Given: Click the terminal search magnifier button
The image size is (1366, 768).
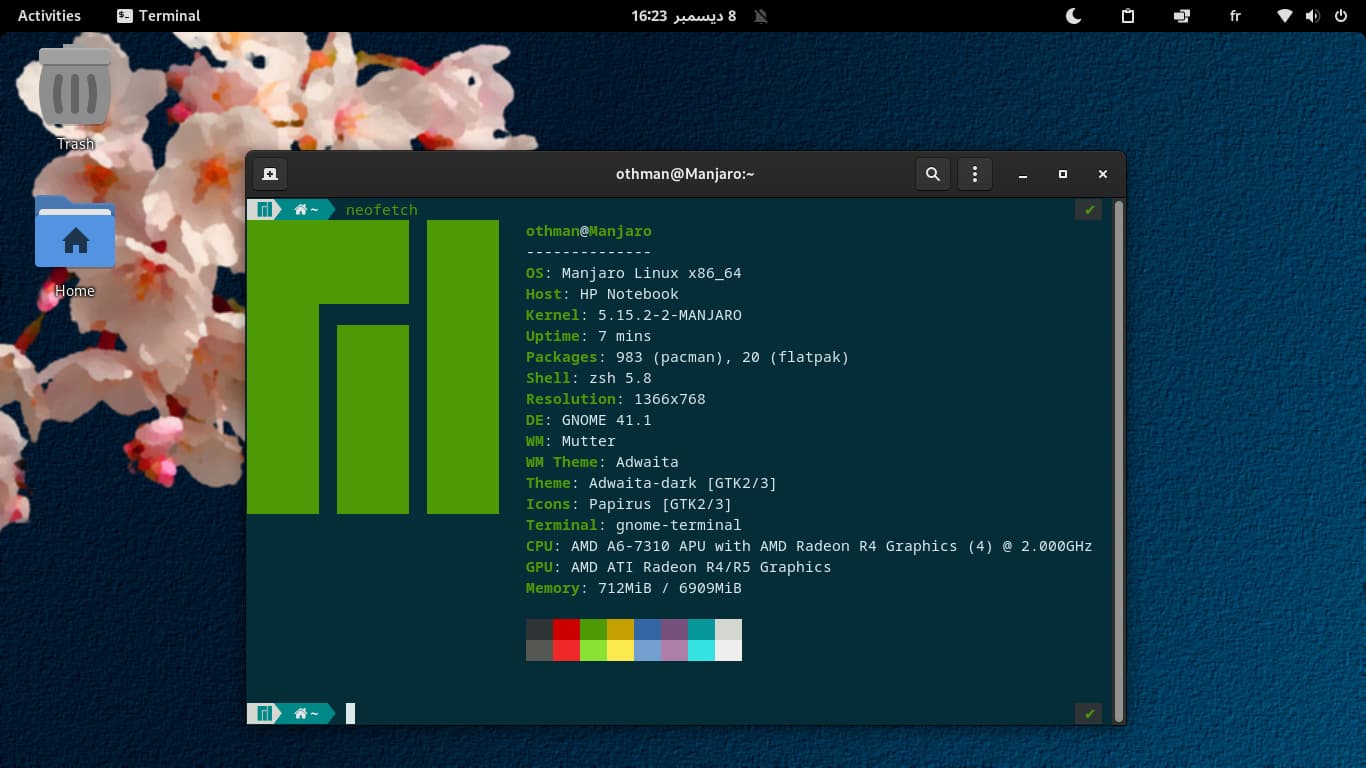Looking at the screenshot, I should [933, 174].
